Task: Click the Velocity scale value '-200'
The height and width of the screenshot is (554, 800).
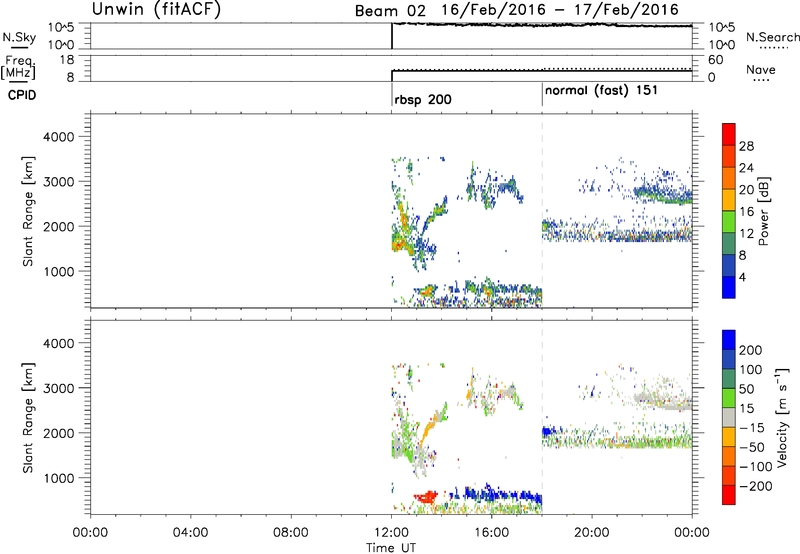Action: click(x=755, y=486)
